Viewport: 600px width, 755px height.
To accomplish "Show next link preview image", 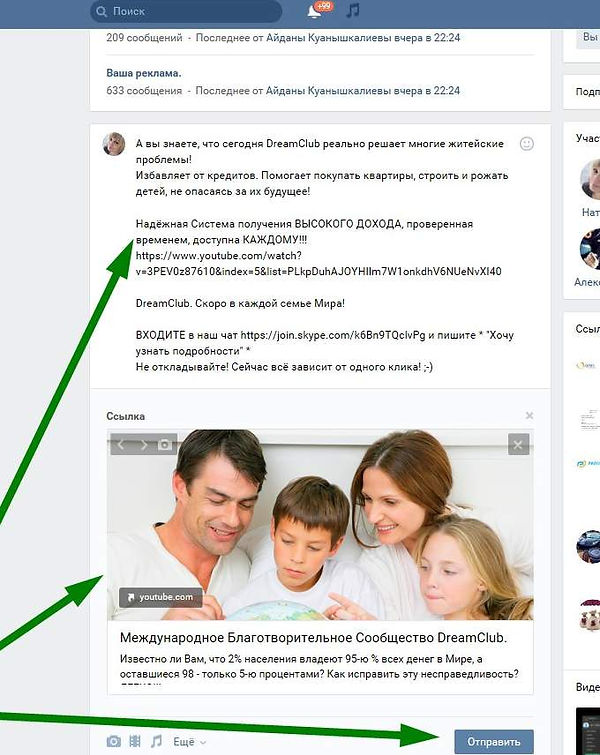I will (x=143, y=444).
